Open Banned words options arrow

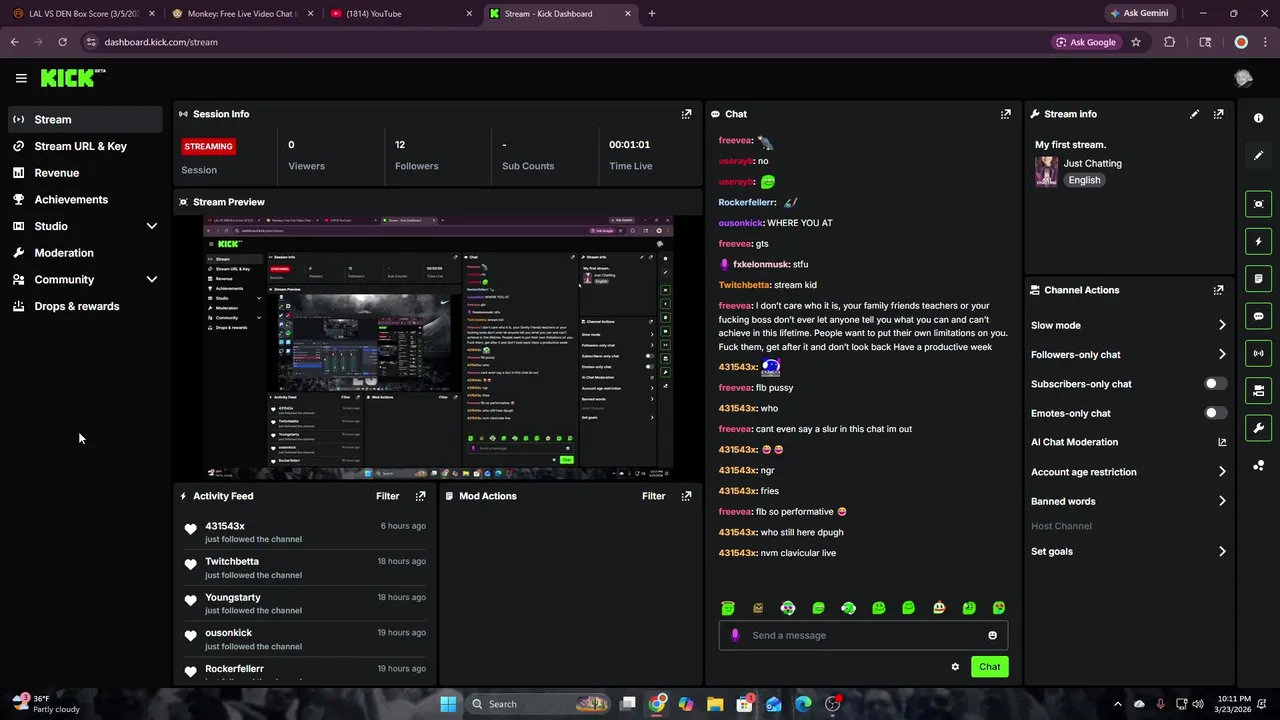[1222, 501]
